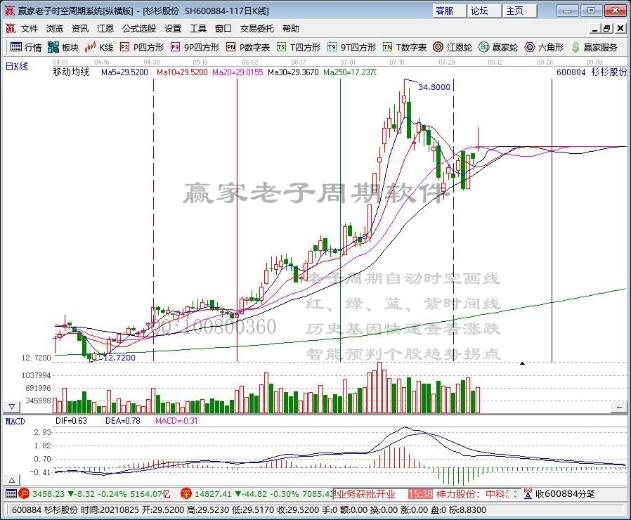The width and height of the screenshot is (631, 520).
Task: Select the Ma250 value text
Action: click(350, 72)
